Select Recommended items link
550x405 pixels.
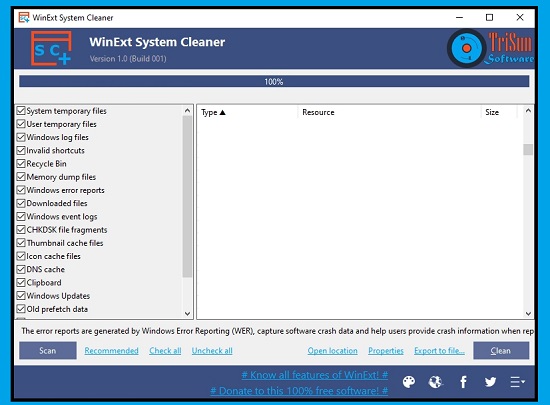[x=112, y=351]
